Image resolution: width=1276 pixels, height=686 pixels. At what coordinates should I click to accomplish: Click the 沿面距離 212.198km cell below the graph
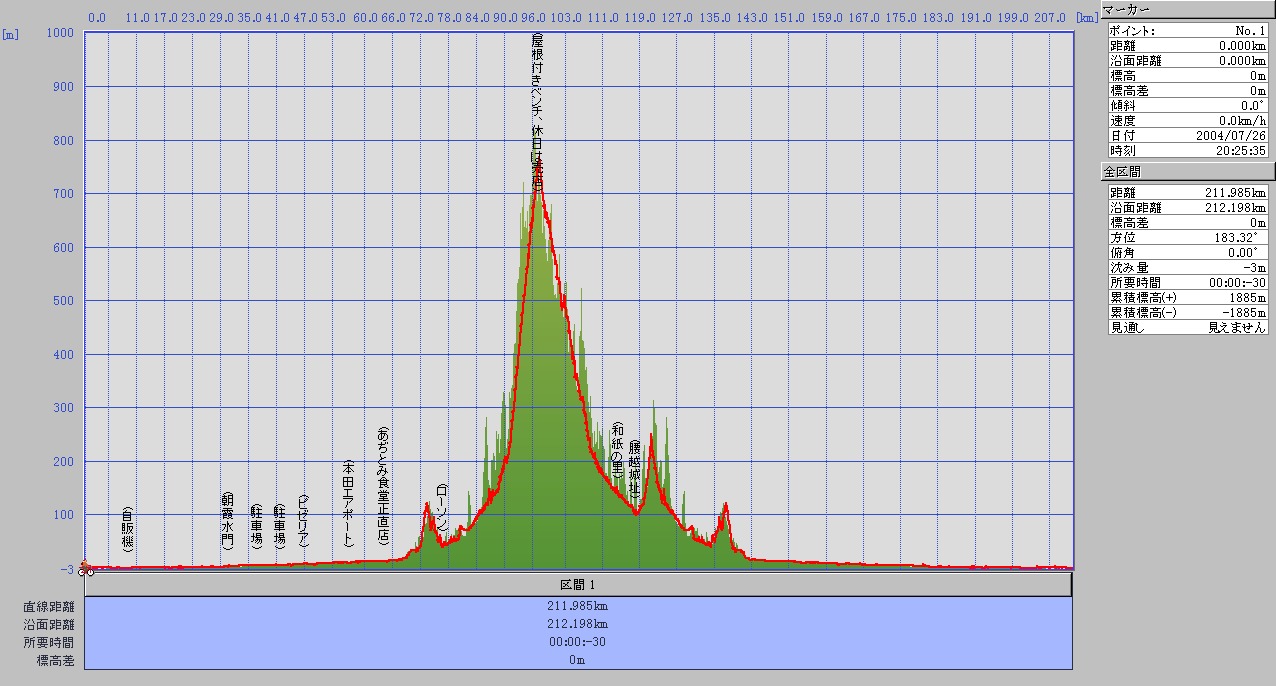(578, 624)
